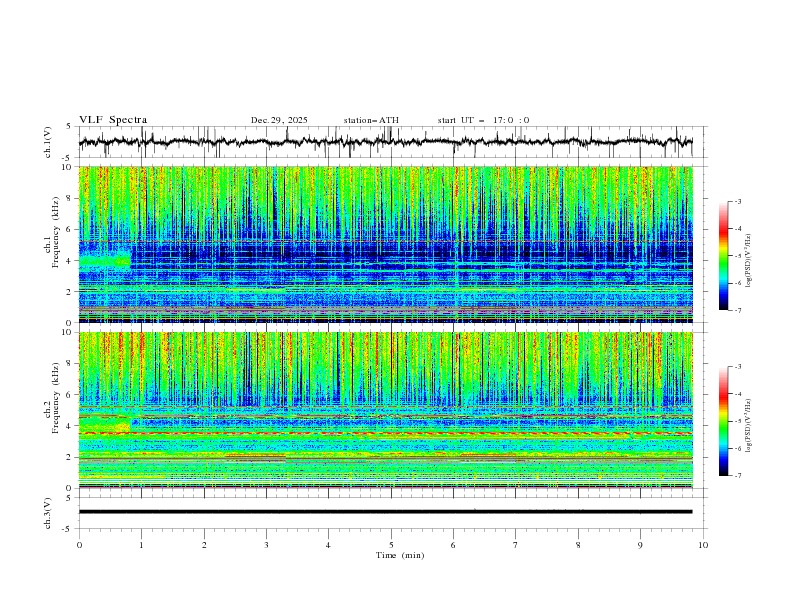Click the "Time (min)" axis label

pyautogui.click(x=400, y=555)
